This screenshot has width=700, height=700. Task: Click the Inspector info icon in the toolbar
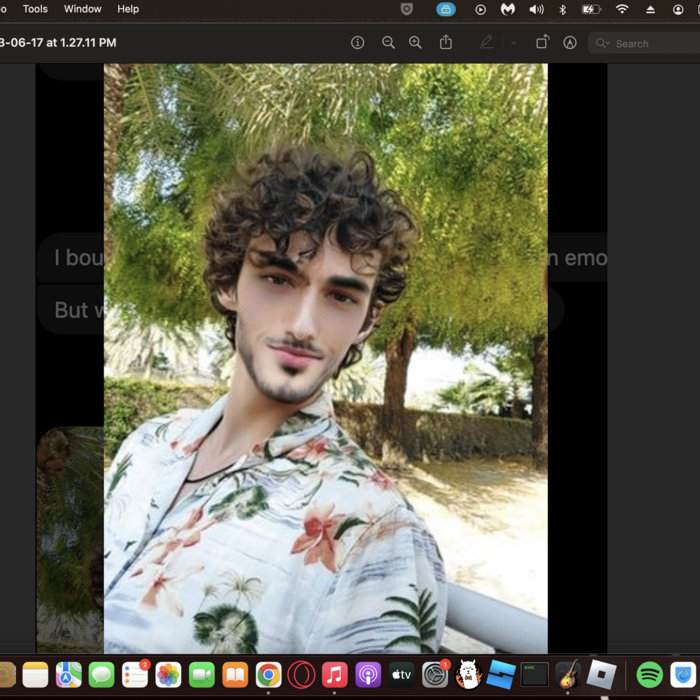(x=357, y=43)
